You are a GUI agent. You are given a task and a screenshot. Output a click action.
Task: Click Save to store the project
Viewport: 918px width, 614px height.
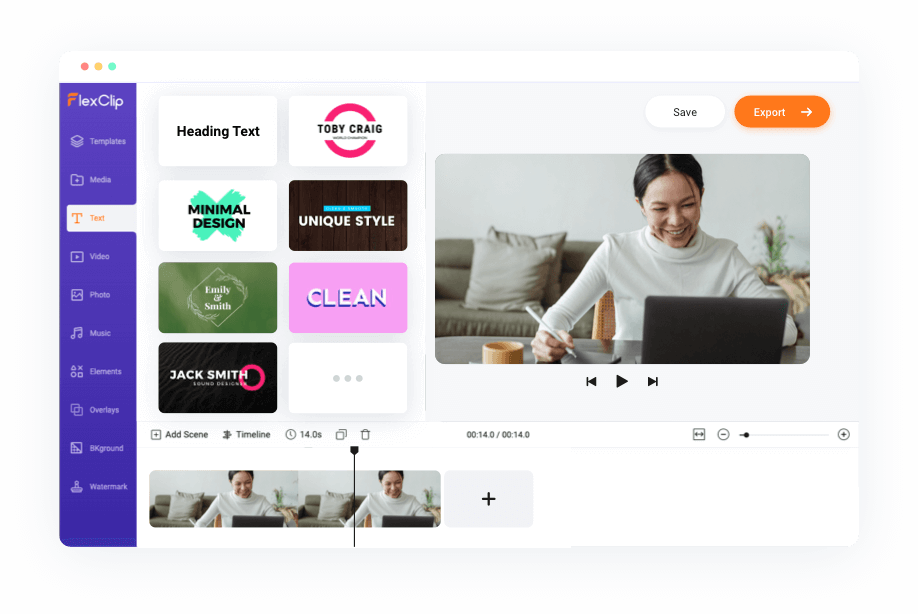tap(685, 111)
